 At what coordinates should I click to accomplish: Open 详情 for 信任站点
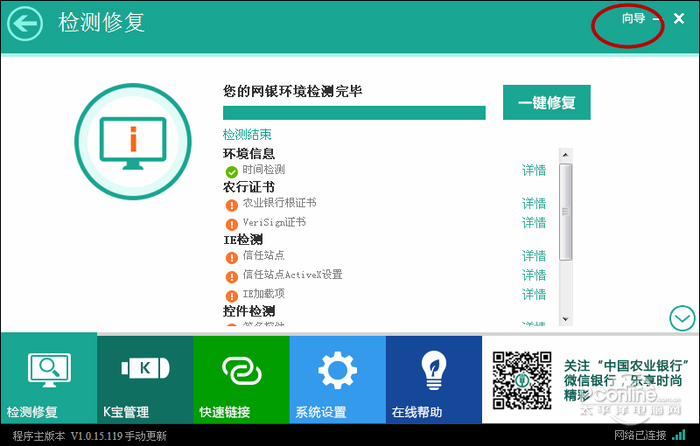tap(534, 256)
